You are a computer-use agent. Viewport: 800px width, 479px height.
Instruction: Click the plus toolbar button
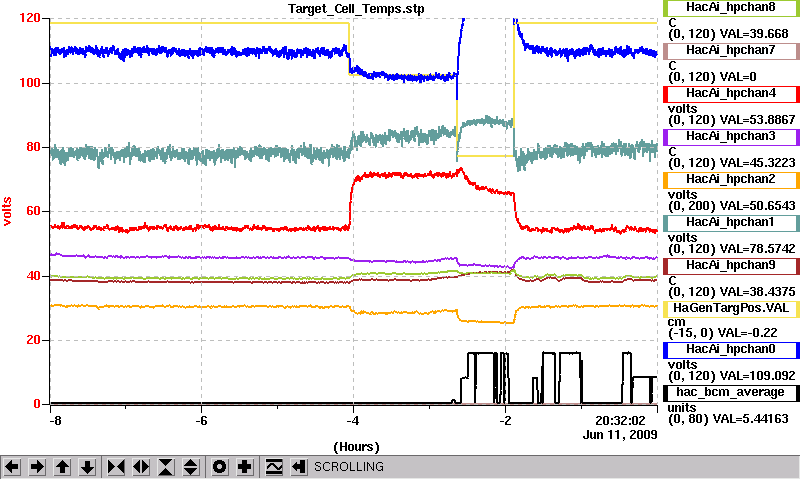tap(245, 467)
